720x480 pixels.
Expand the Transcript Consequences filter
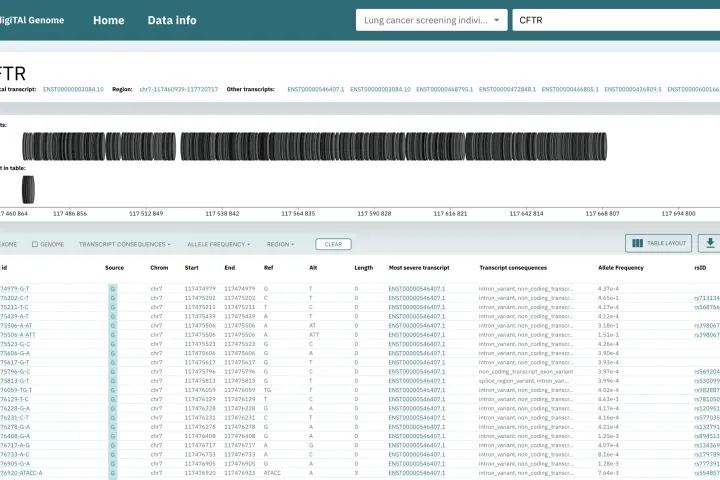124,244
